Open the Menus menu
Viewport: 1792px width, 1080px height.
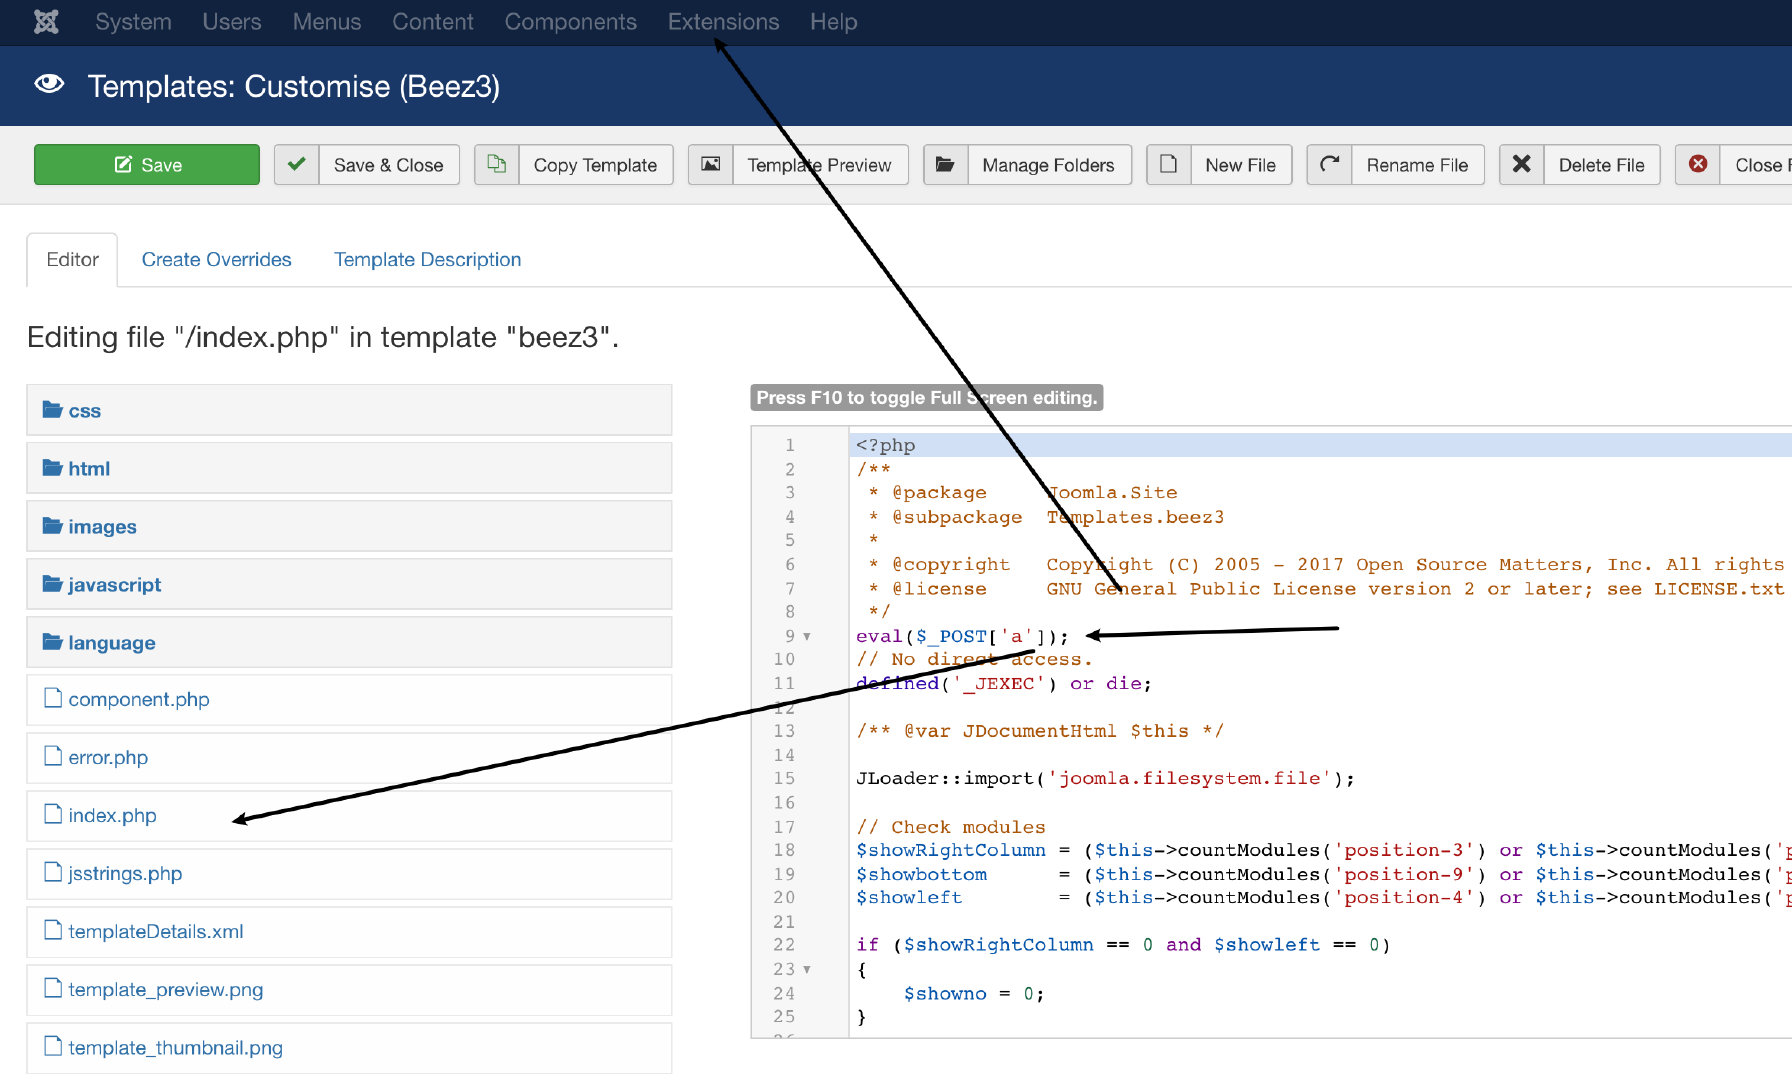(x=327, y=22)
